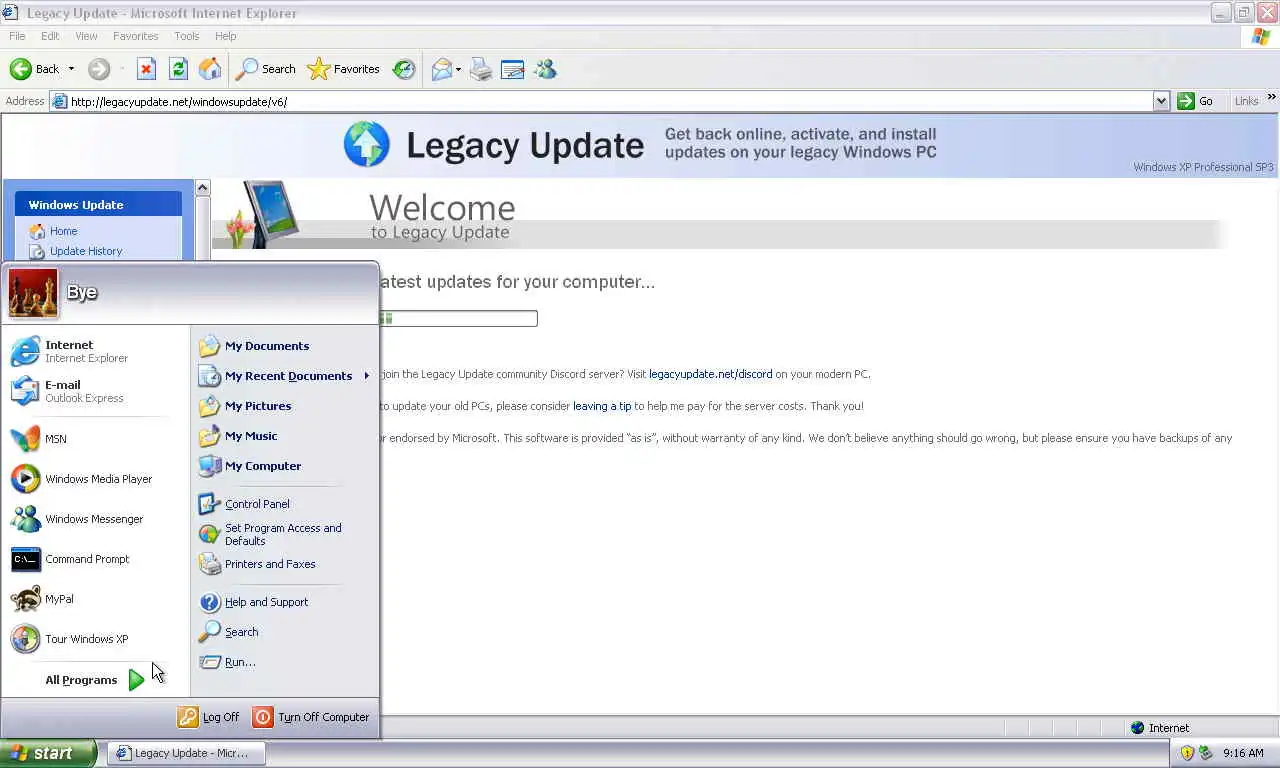1280x768 pixels.
Task: Click the Refresh toolbar icon
Action: [178, 69]
